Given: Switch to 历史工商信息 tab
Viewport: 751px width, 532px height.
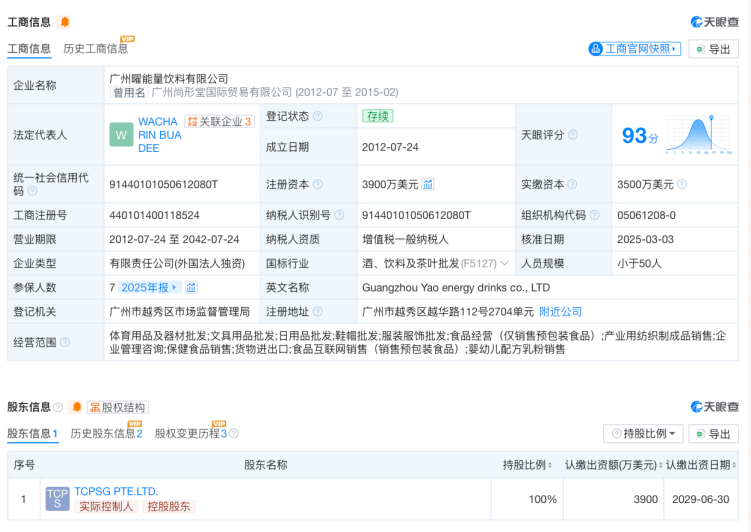Looking at the screenshot, I should pyautogui.click(x=96, y=49).
